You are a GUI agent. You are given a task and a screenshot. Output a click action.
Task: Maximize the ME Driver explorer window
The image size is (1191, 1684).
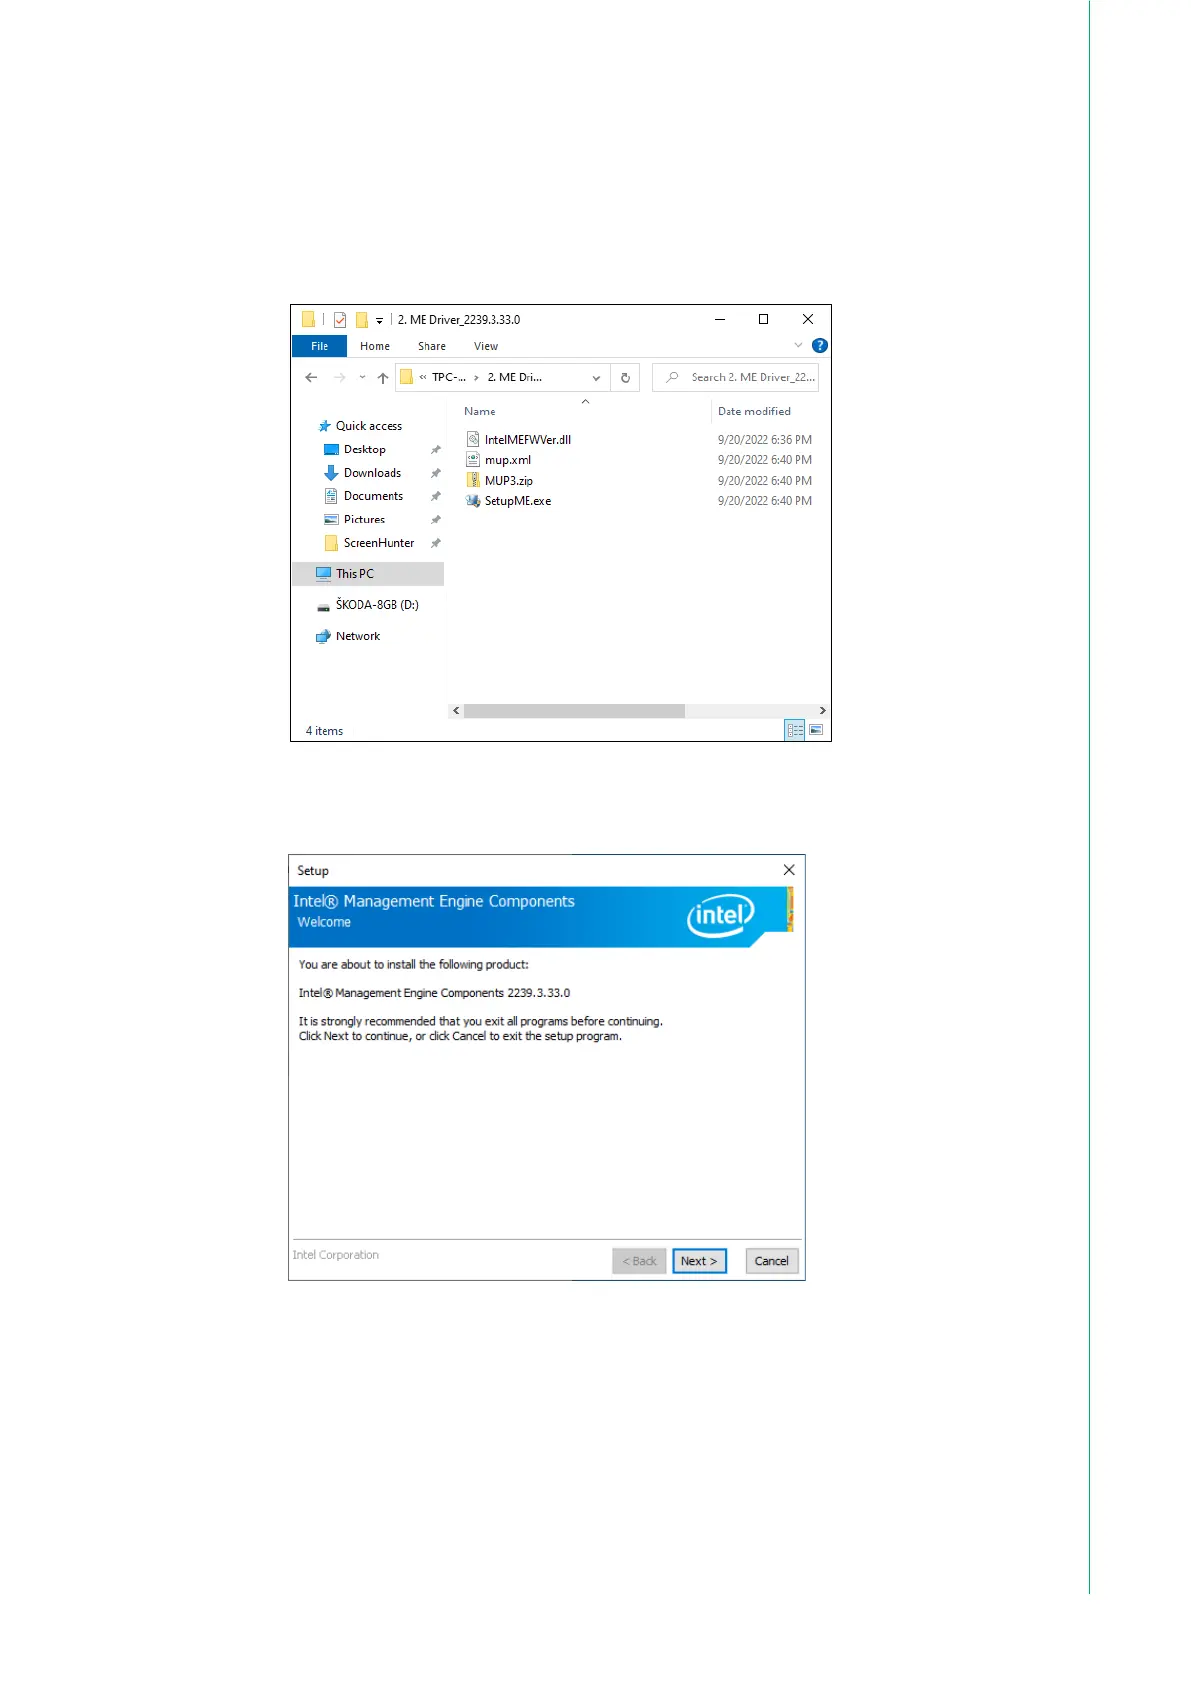coord(763,320)
